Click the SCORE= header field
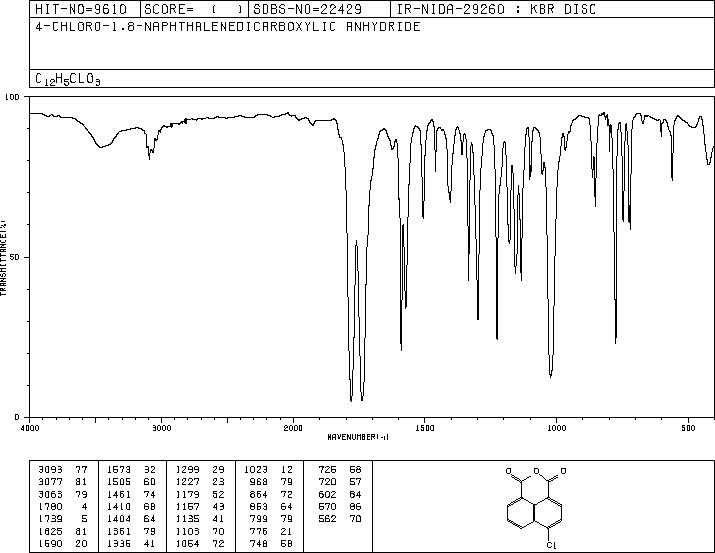Viewport: 715px width, 553px height. pos(194,9)
